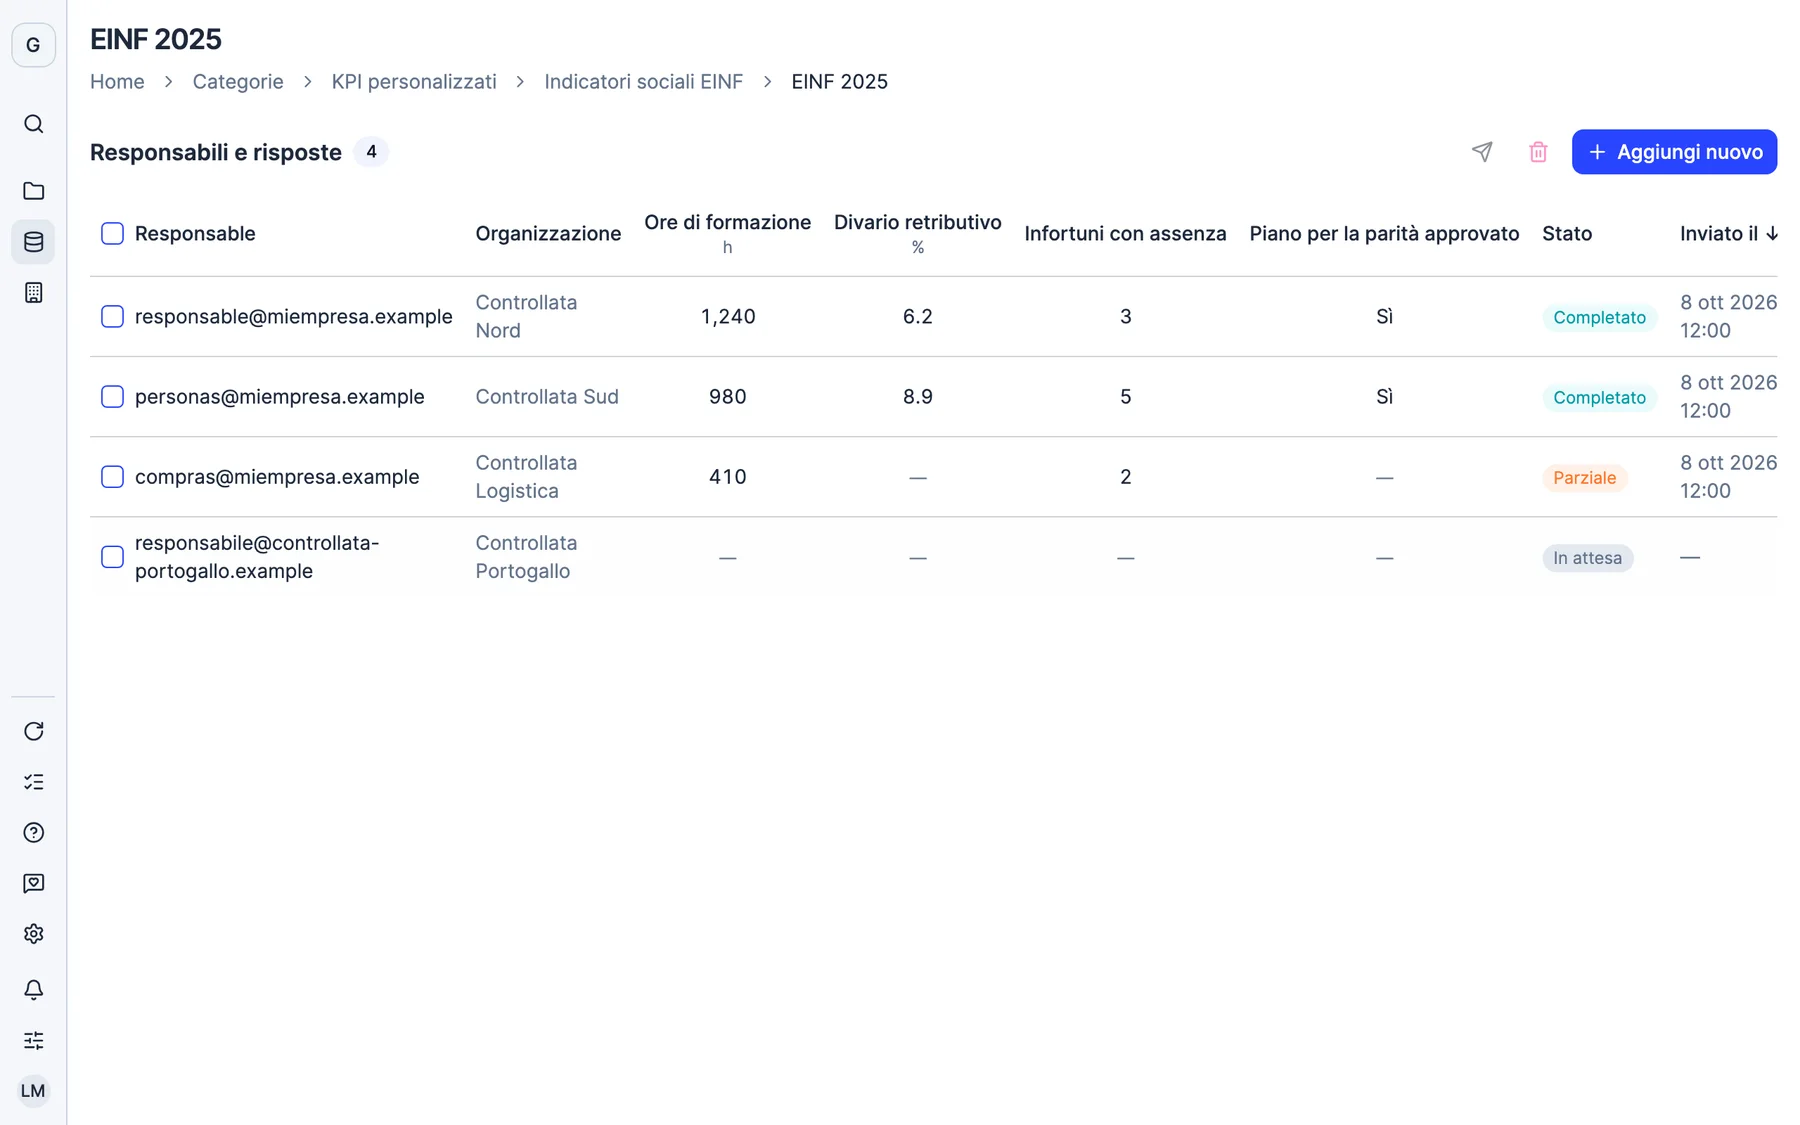Open the sliders preferences icon
Screen dimensions: 1800x1125
click(x=33, y=1041)
